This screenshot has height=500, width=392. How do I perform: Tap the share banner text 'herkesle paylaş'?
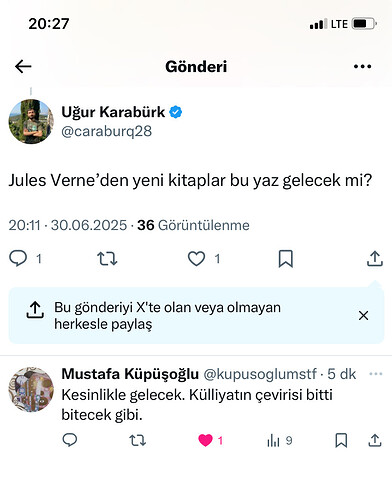(x=103, y=324)
